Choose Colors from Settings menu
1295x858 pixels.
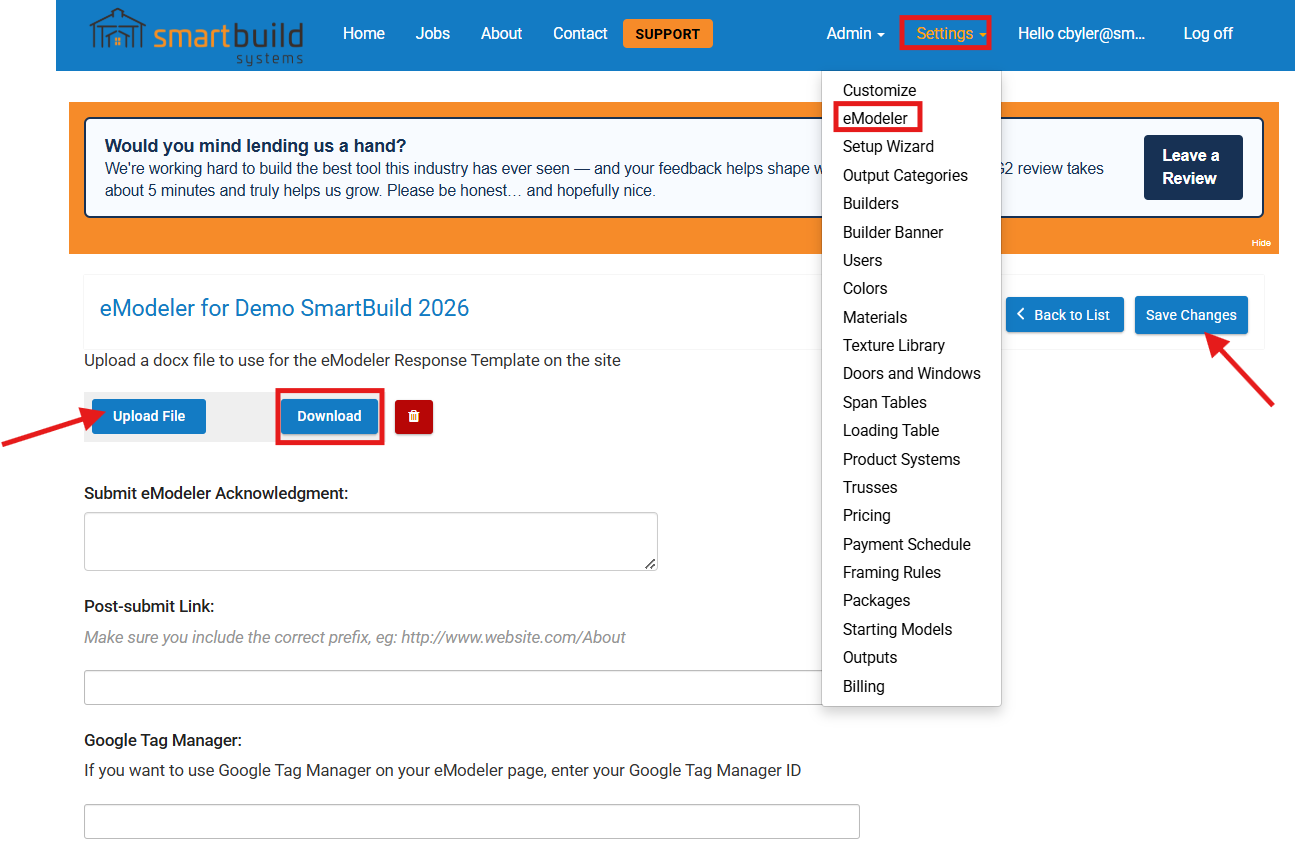[x=865, y=289]
